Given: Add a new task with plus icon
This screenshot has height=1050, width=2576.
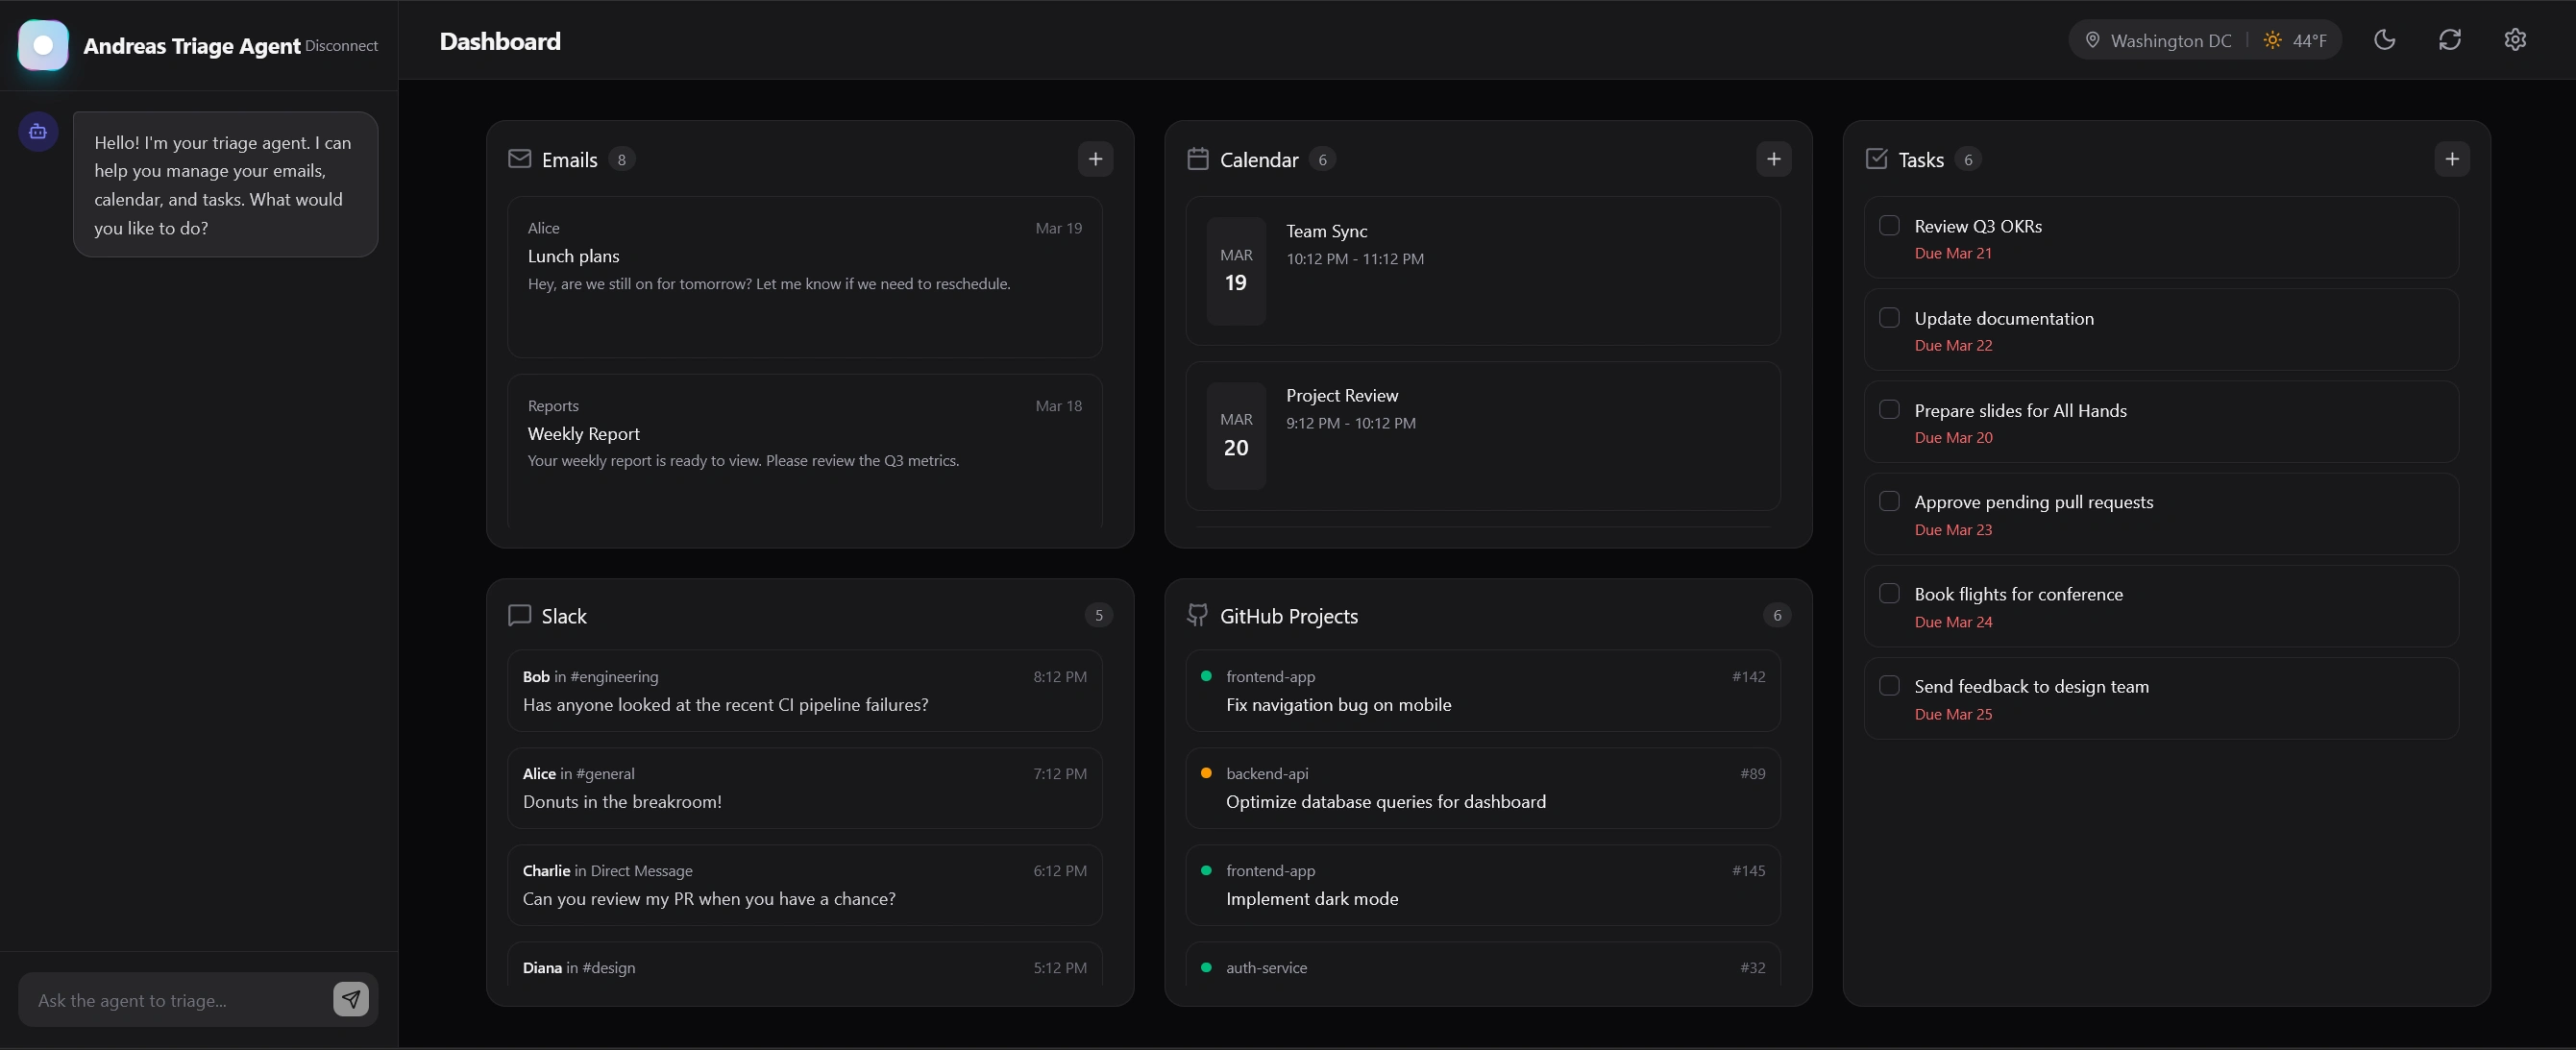Looking at the screenshot, I should pos(2451,159).
